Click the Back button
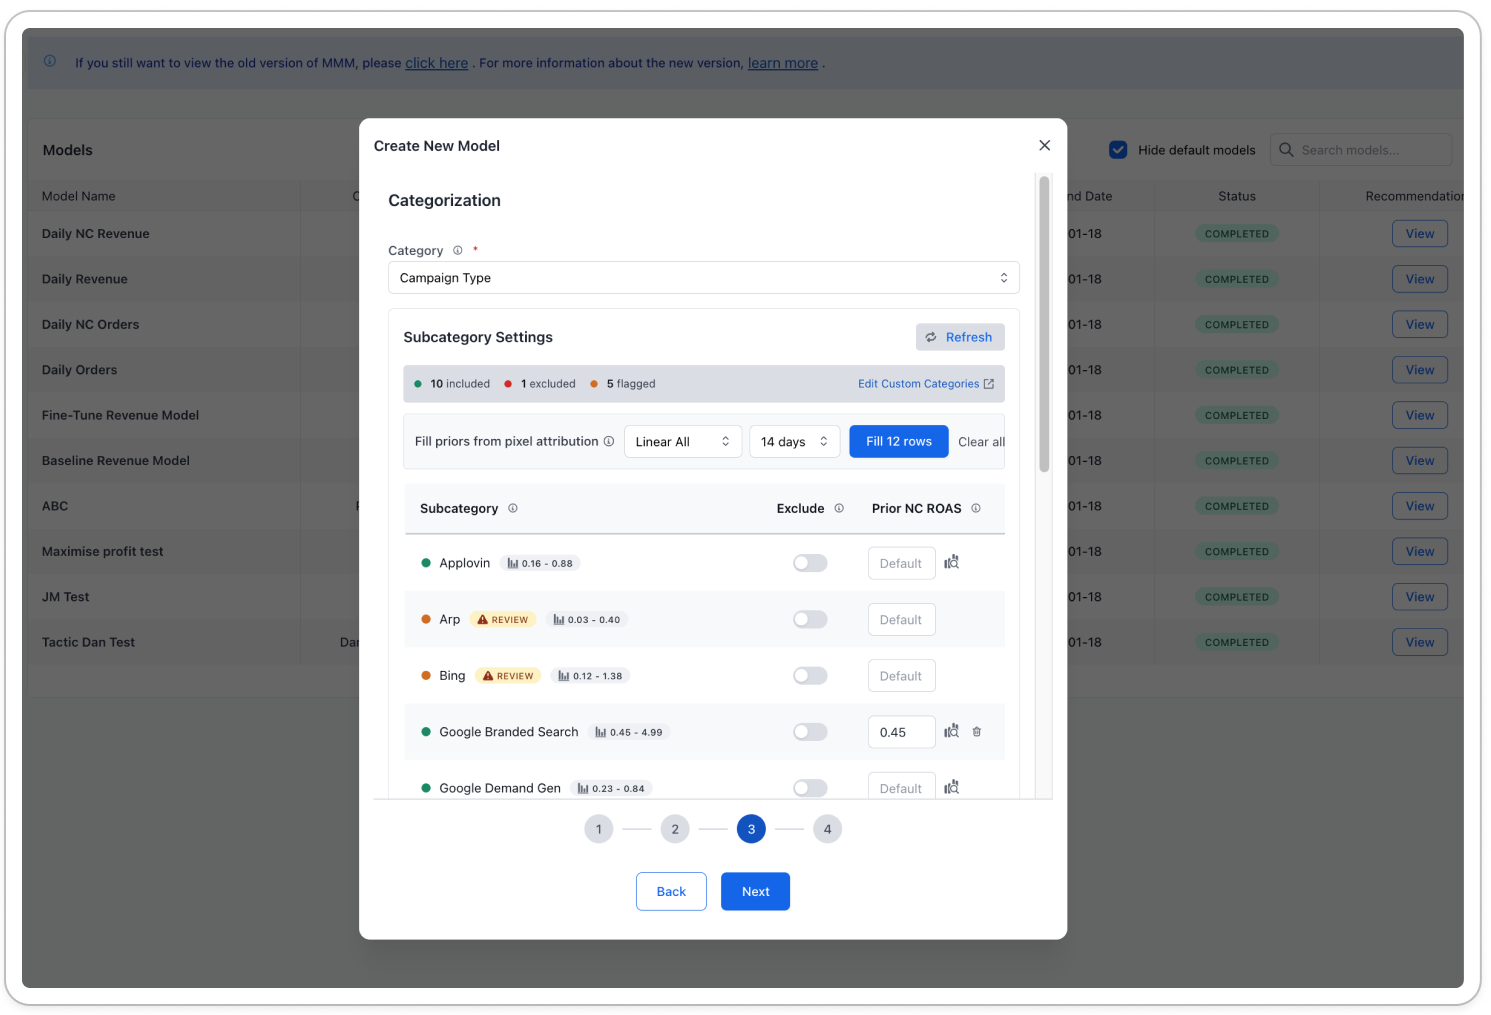 click(671, 891)
